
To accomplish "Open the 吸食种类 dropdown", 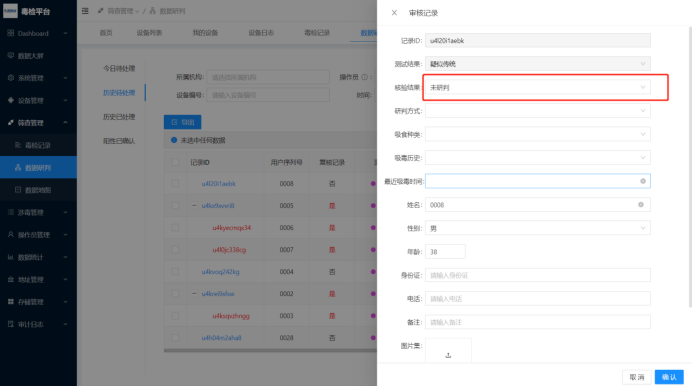I will coord(537,134).
